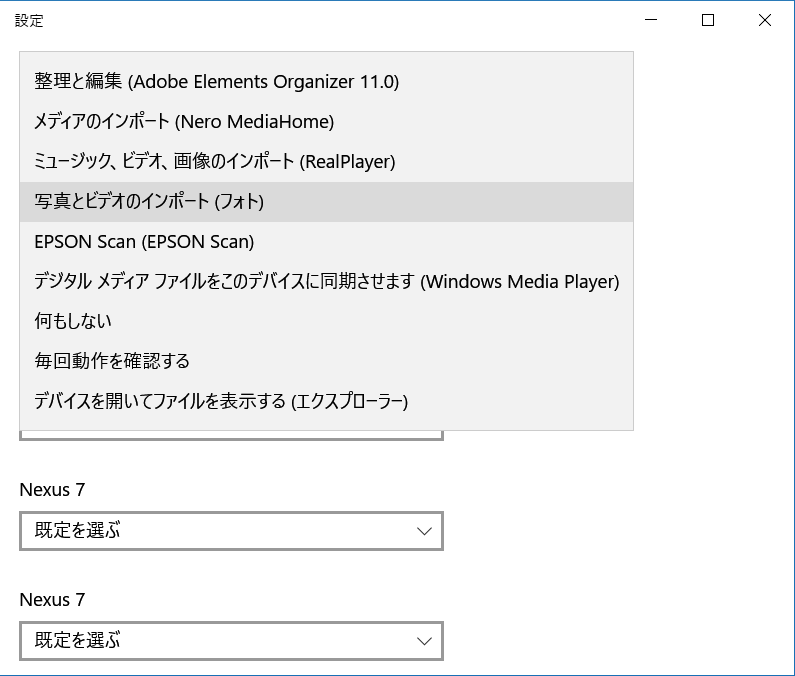Pick the RealPlayer import option
This screenshot has height=676, width=795.
(x=327, y=162)
